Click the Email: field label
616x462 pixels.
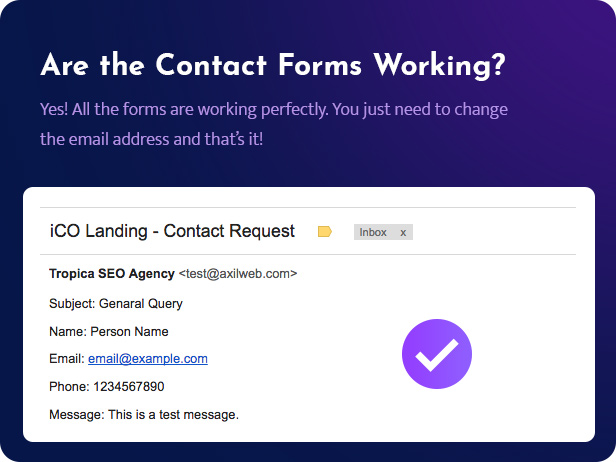67,359
